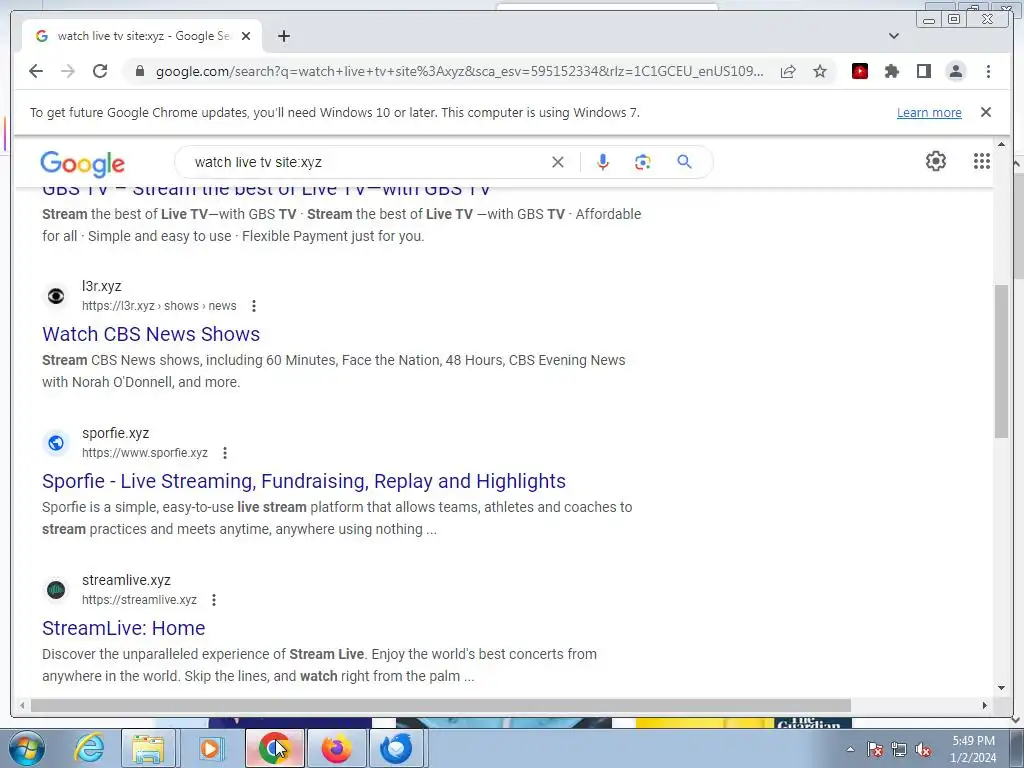Click the horizontal scrollbar thumb

[441, 705]
